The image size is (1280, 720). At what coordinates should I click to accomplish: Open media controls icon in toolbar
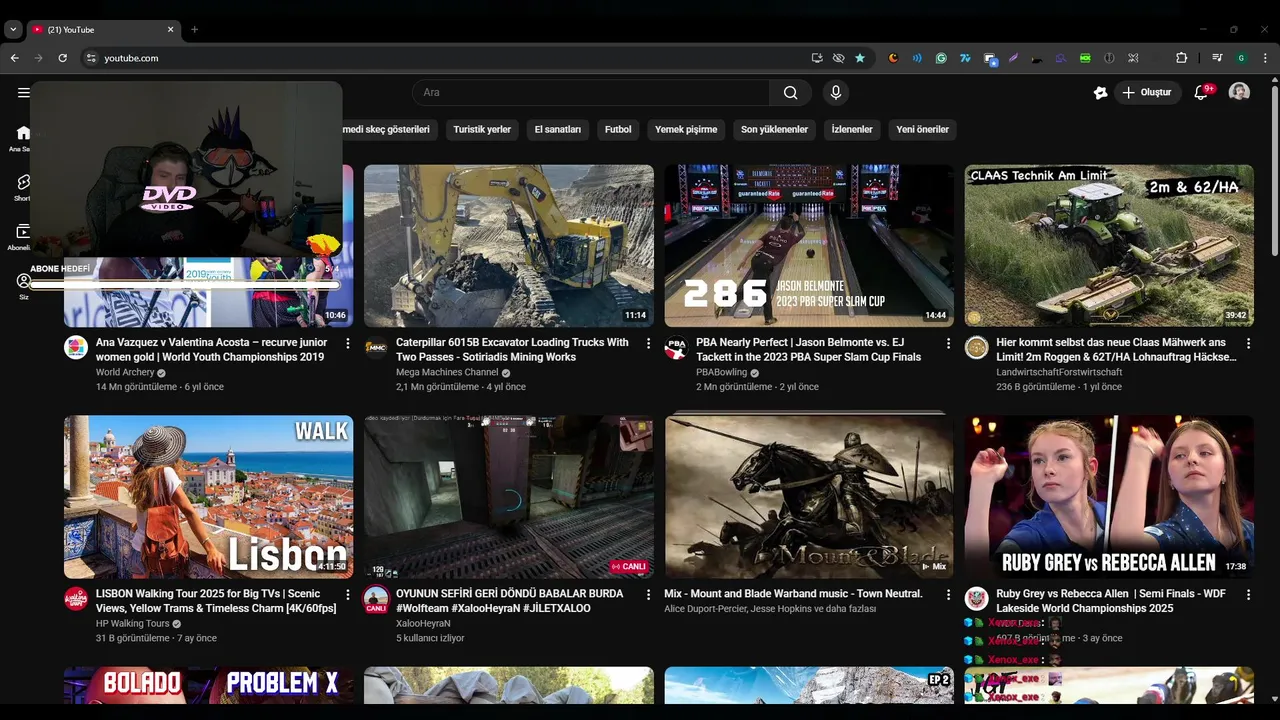[x=1217, y=58]
